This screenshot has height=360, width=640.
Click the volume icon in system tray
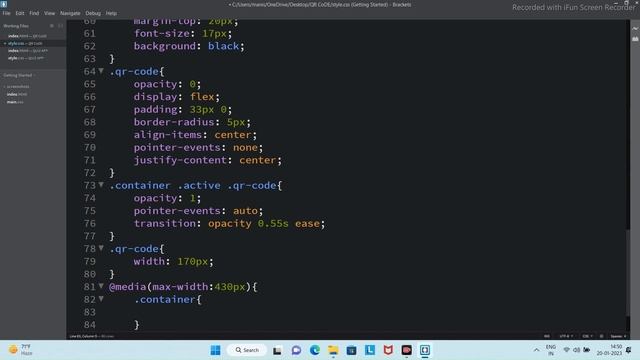(576, 350)
